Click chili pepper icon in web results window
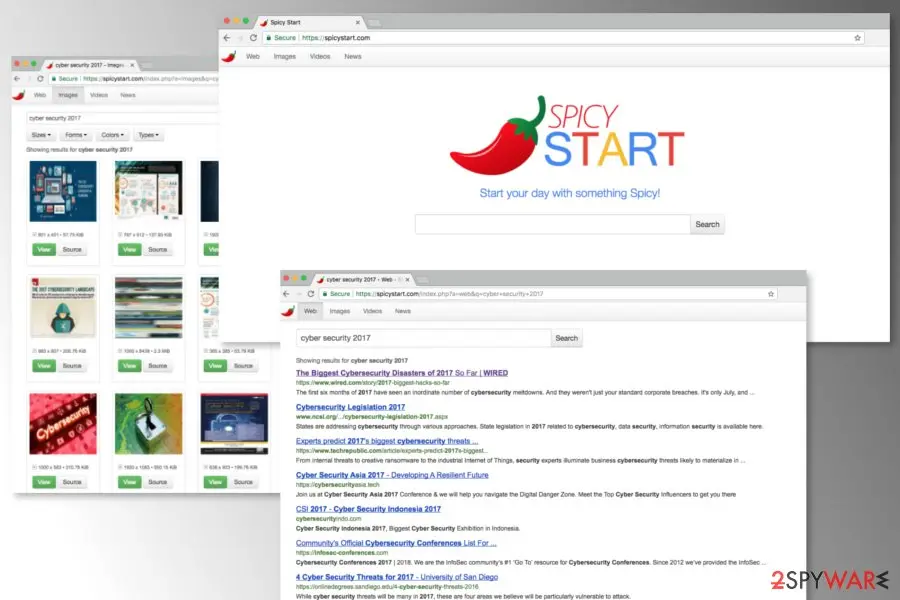Image resolution: width=900 pixels, height=600 pixels. tap(288, 311)
